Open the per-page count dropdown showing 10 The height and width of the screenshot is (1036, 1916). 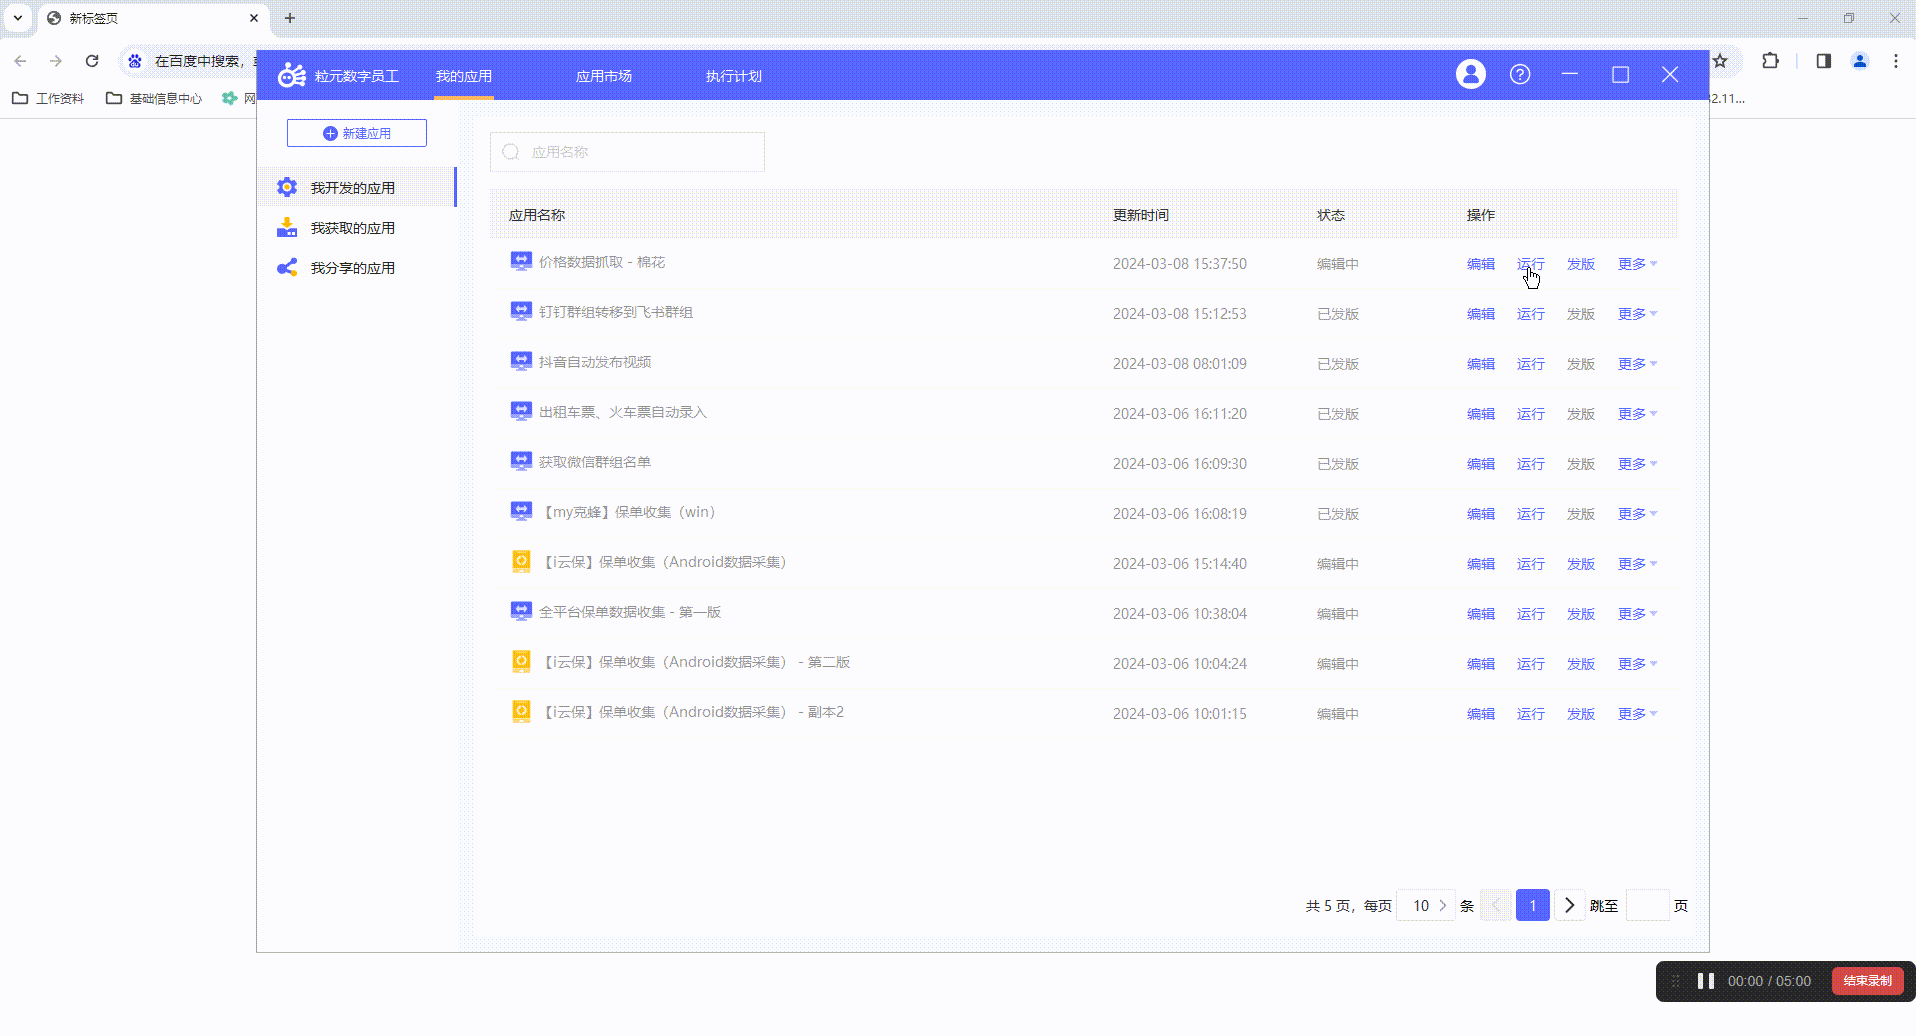click(x=1426, y=906)
